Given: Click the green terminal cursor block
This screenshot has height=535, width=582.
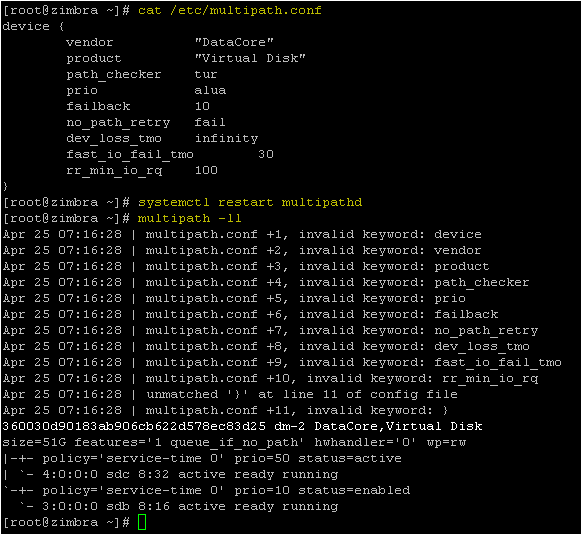Looking at the screenshot, I should click(x=142, y=522).
